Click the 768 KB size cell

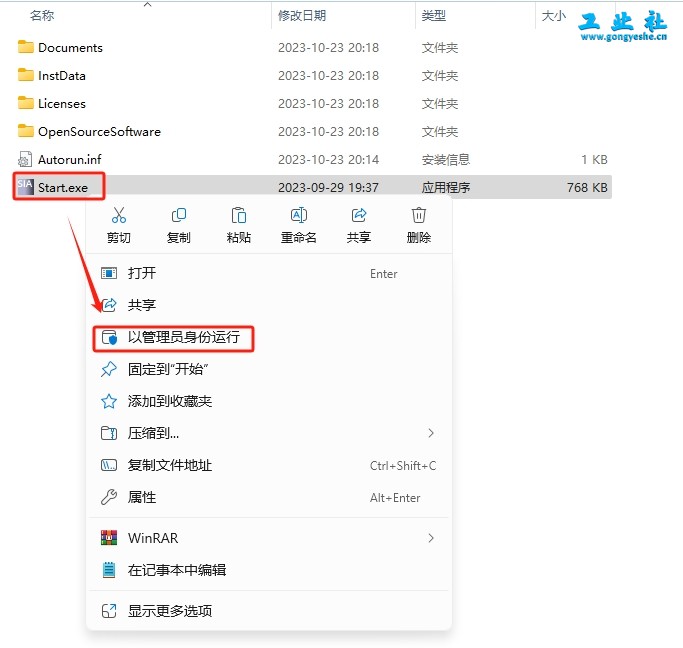[587, 187]
